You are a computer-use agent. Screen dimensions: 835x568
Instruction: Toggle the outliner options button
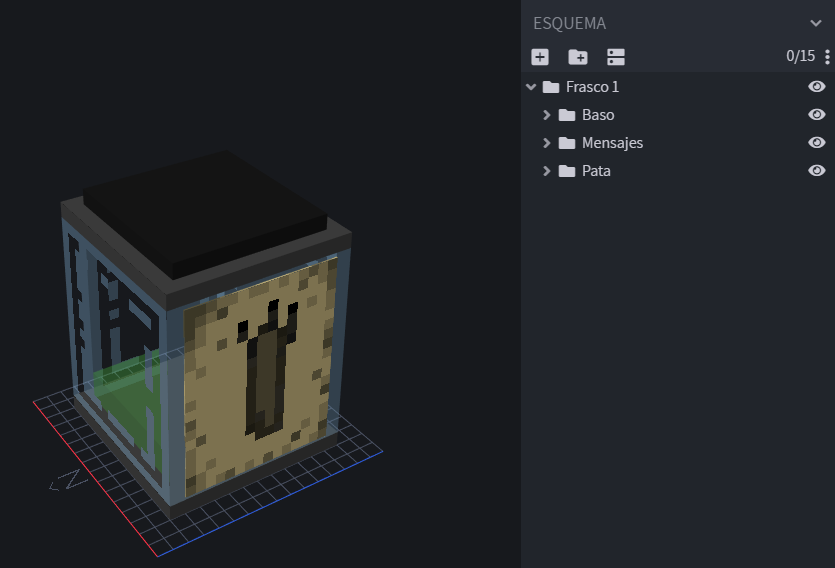coord(616,57)
